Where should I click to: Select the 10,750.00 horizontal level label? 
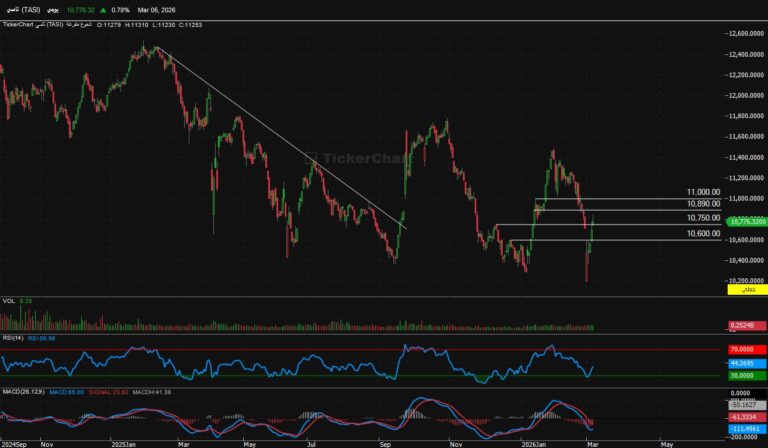pos(703,218)
